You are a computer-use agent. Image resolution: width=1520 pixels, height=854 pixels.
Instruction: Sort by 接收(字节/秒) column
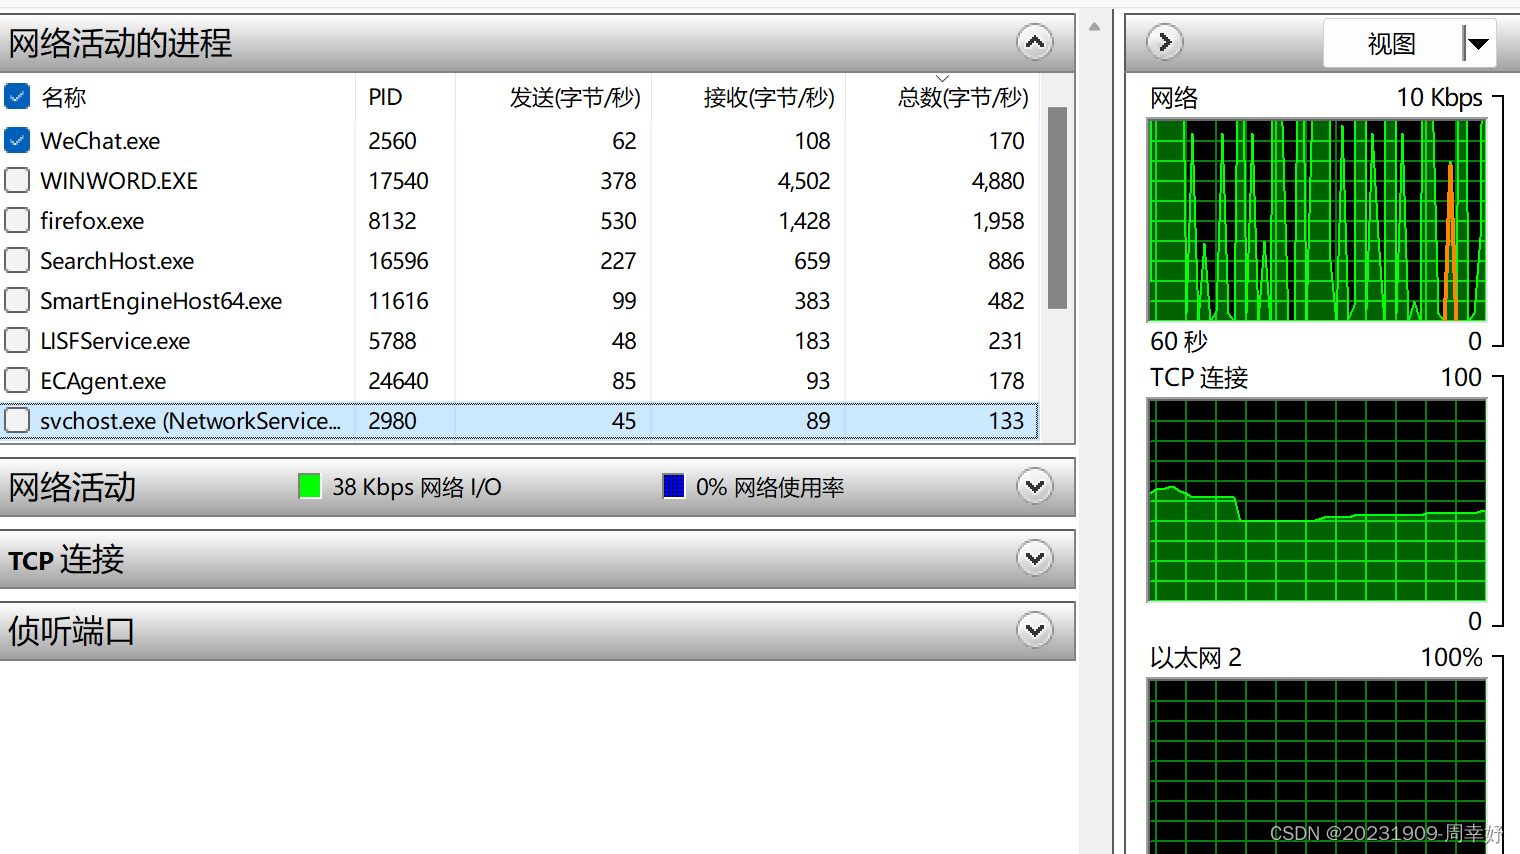[x=769, y=97]
